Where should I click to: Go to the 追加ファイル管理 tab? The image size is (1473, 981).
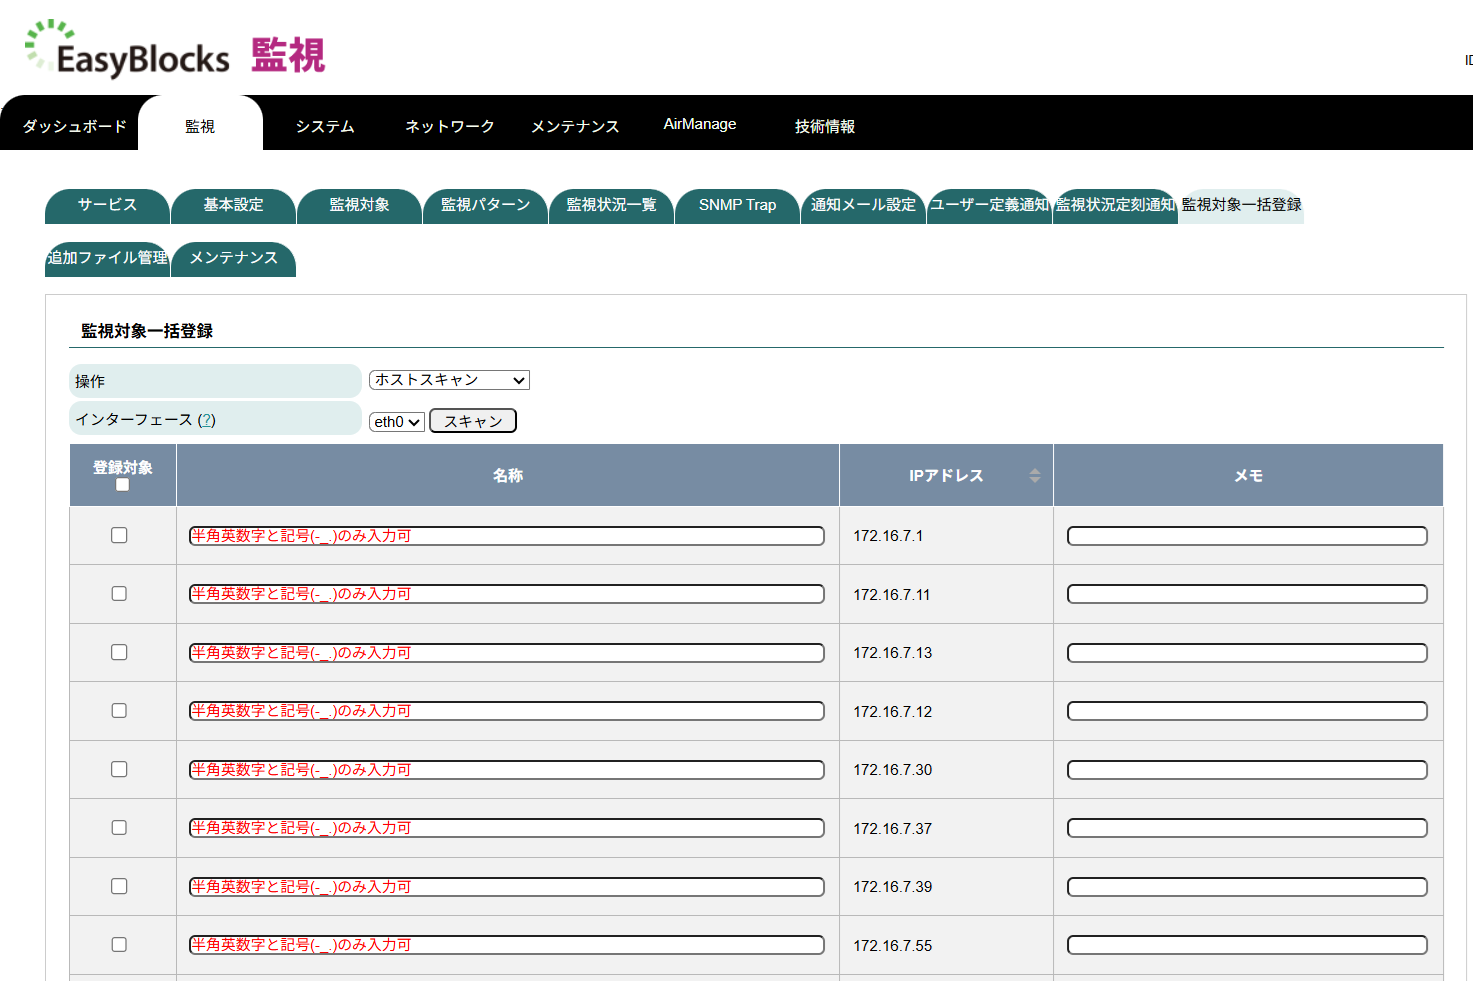tap(106, 258)
